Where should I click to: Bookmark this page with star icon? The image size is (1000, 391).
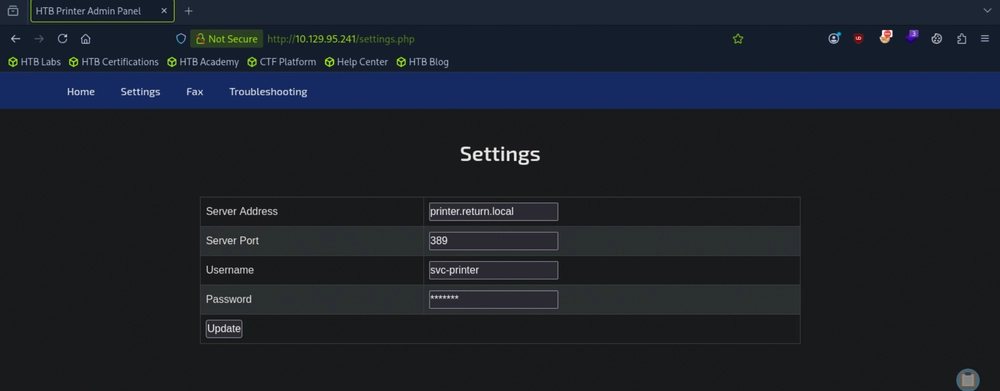(738, 39)
